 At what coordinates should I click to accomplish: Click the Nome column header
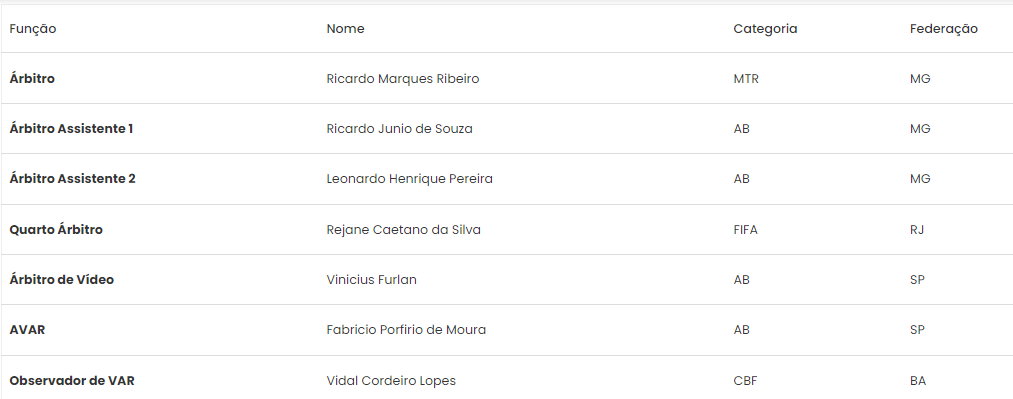coord(346,29)
